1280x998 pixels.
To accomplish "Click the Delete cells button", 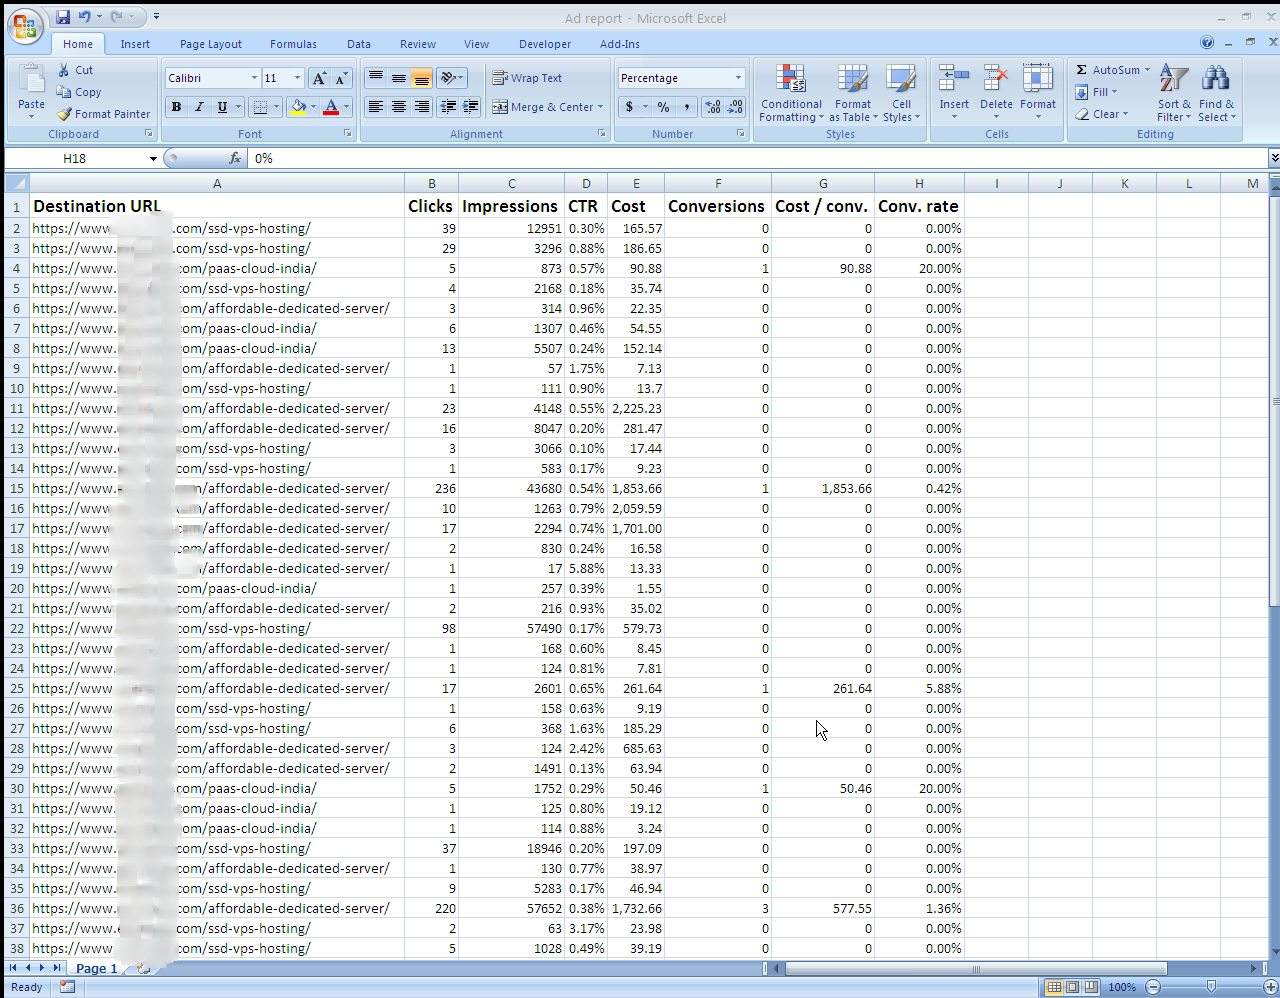I will click(996, 93).
